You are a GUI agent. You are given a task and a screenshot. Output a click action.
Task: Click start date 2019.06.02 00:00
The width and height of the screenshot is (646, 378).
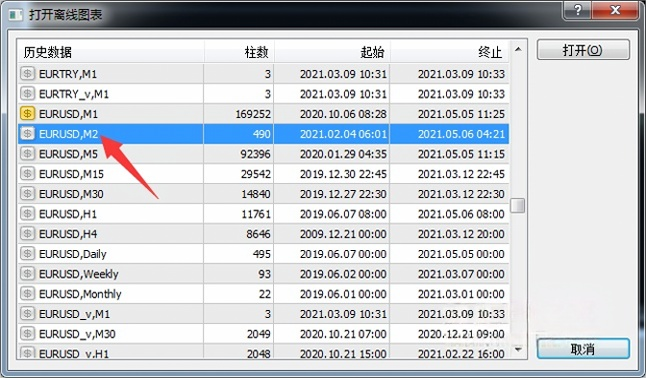343,274
